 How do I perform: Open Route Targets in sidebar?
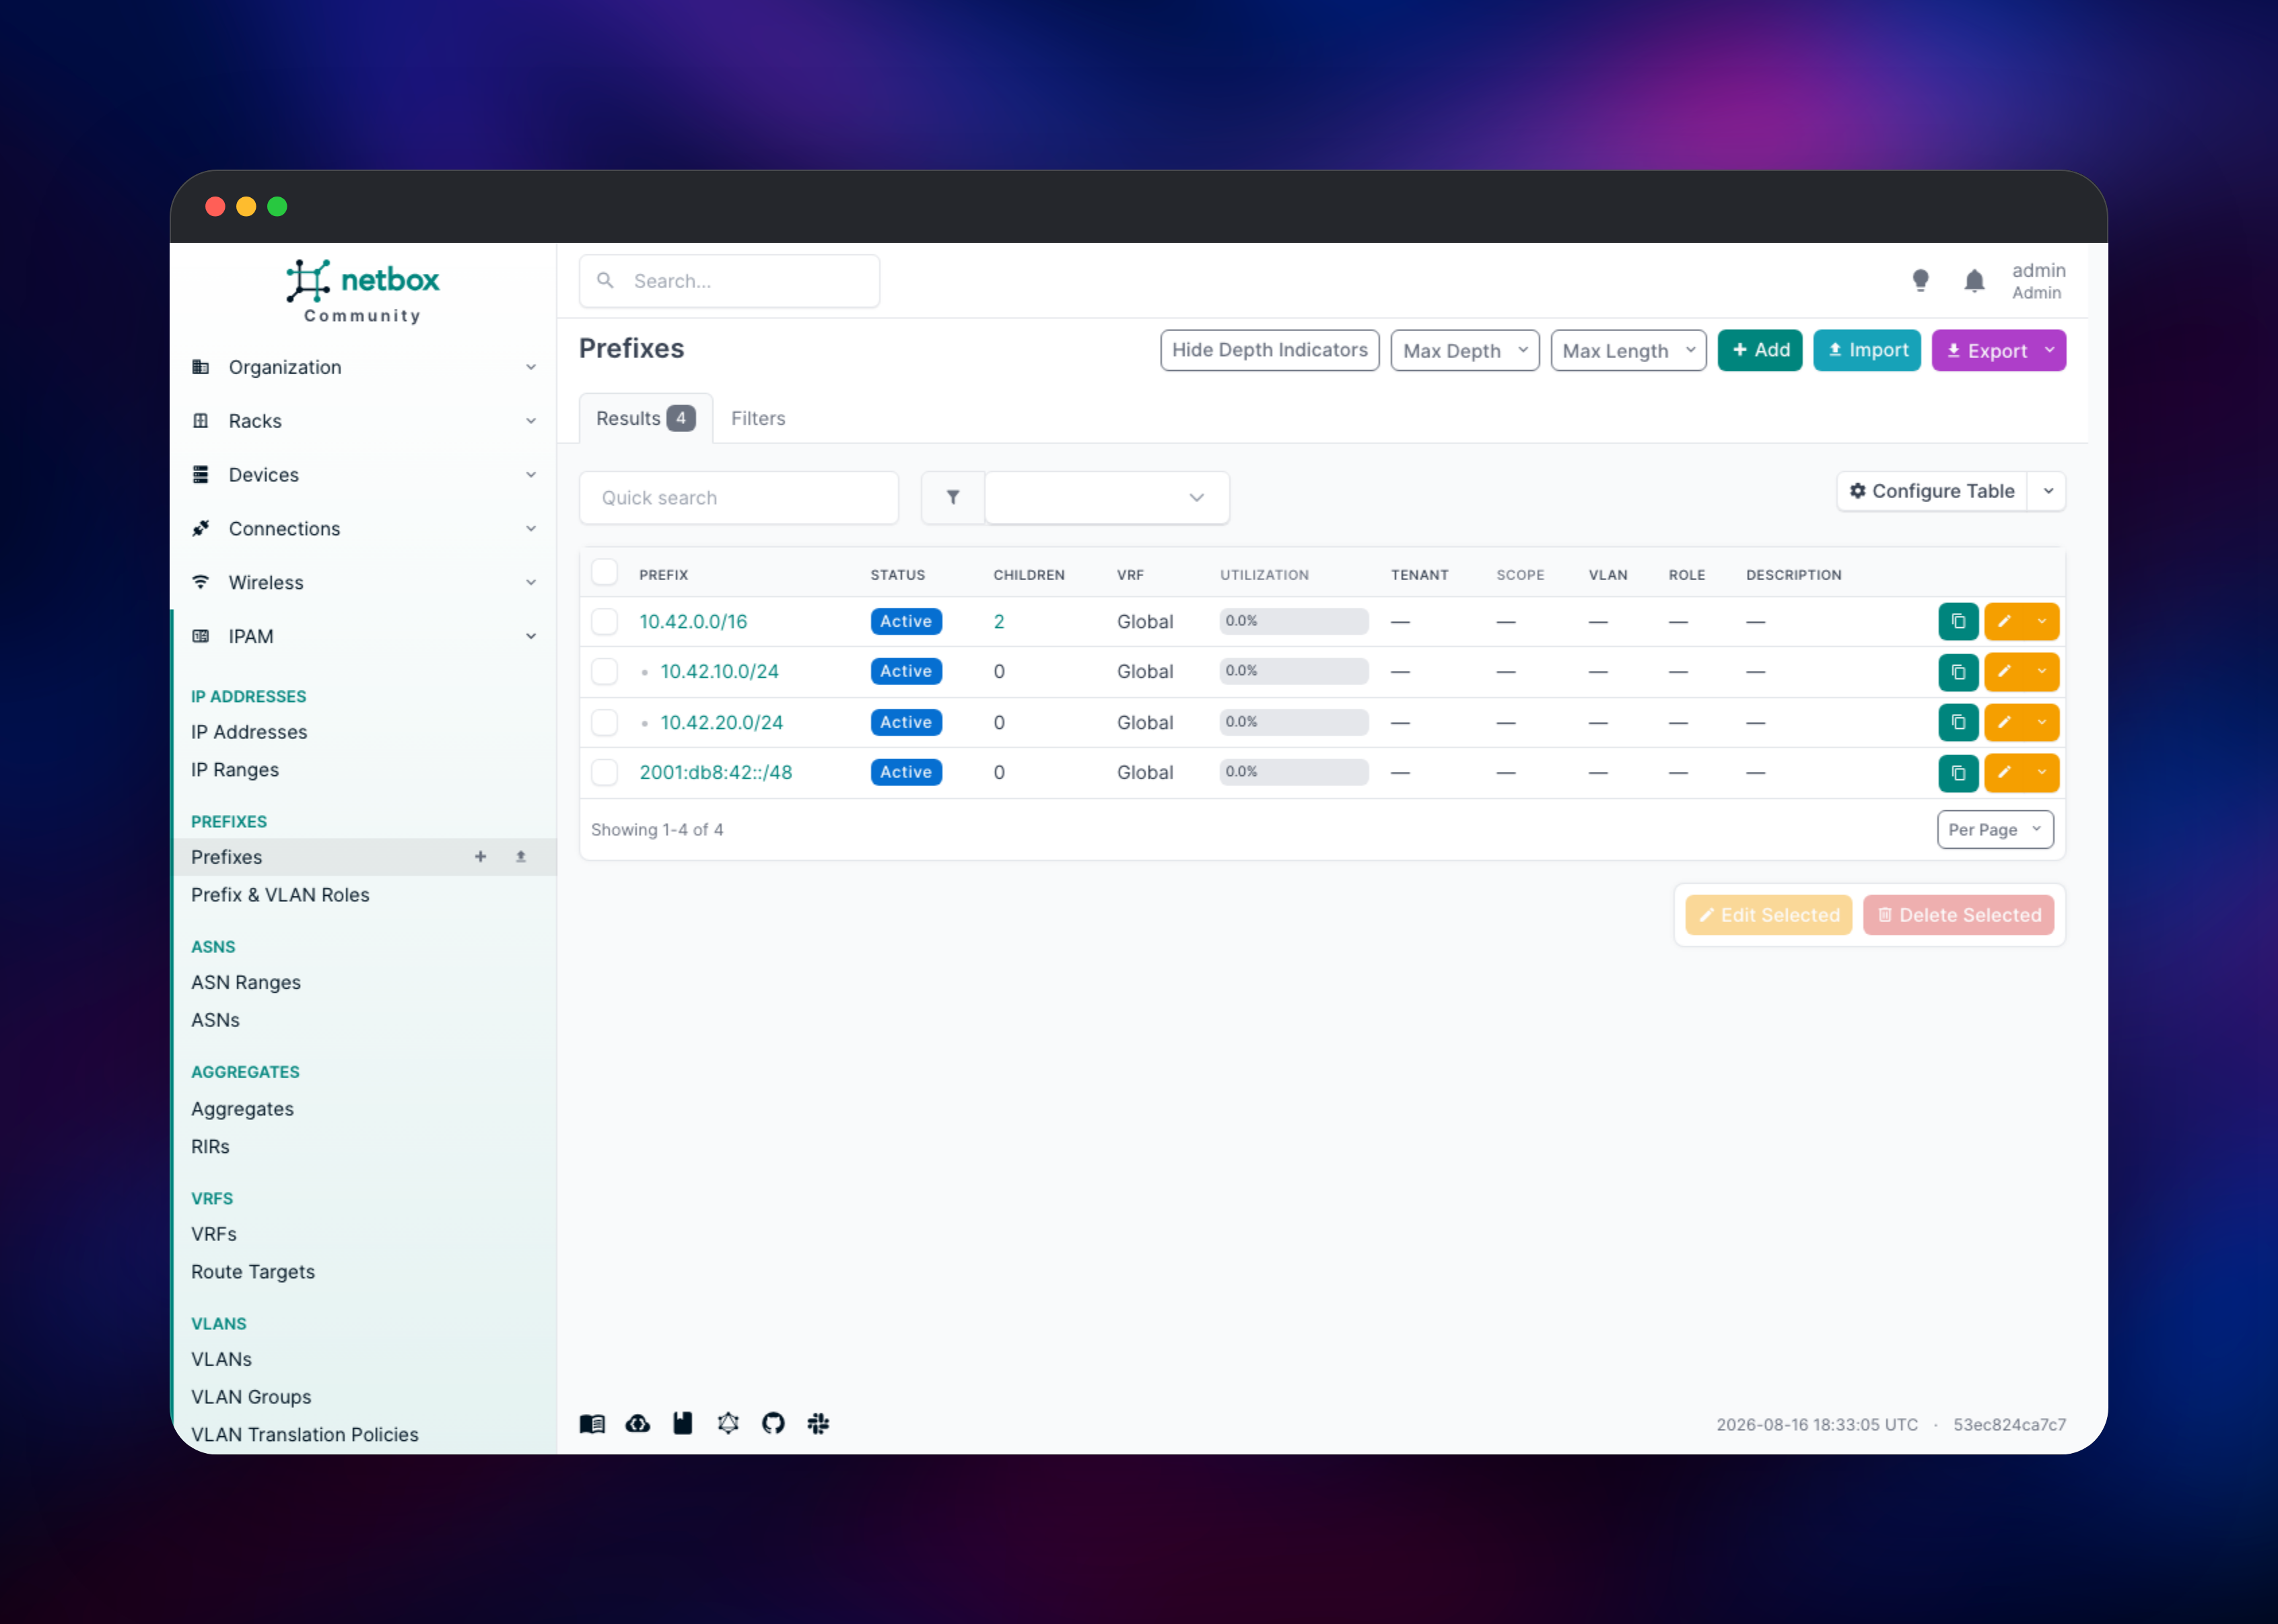pyautogui.click(x=253, y=1272)
